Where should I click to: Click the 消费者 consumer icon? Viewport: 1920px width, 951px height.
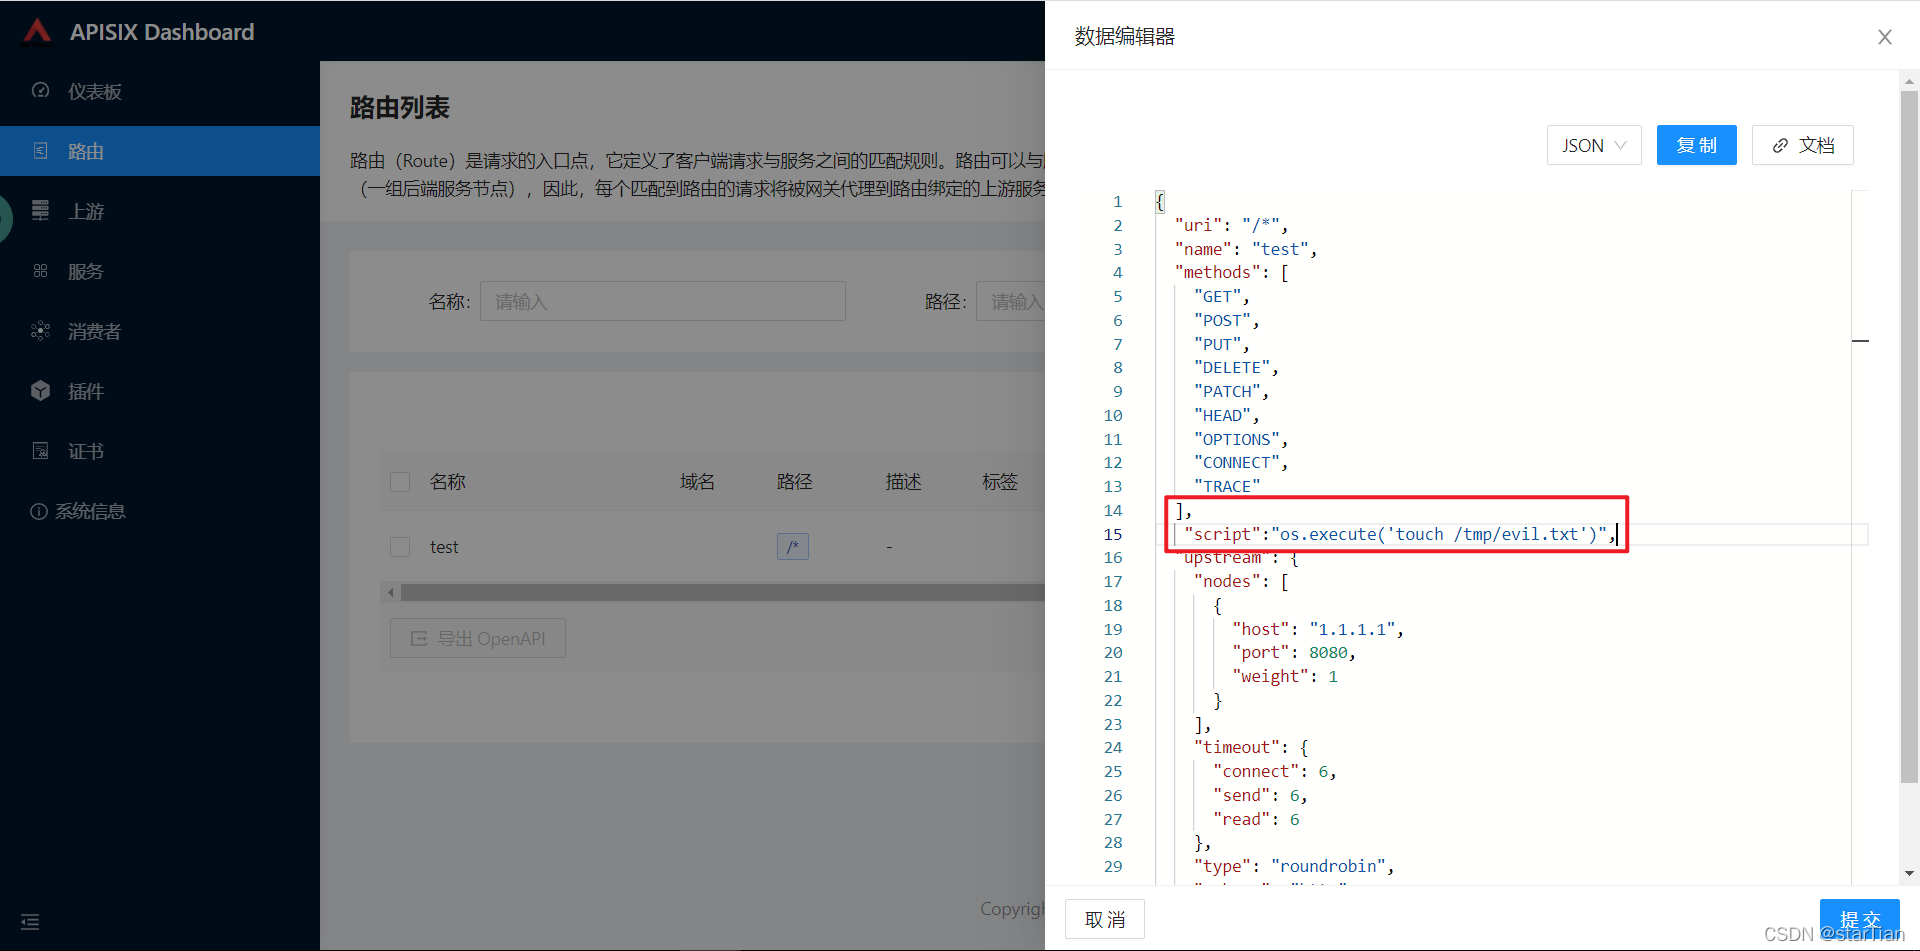click(x=40, y=331)
